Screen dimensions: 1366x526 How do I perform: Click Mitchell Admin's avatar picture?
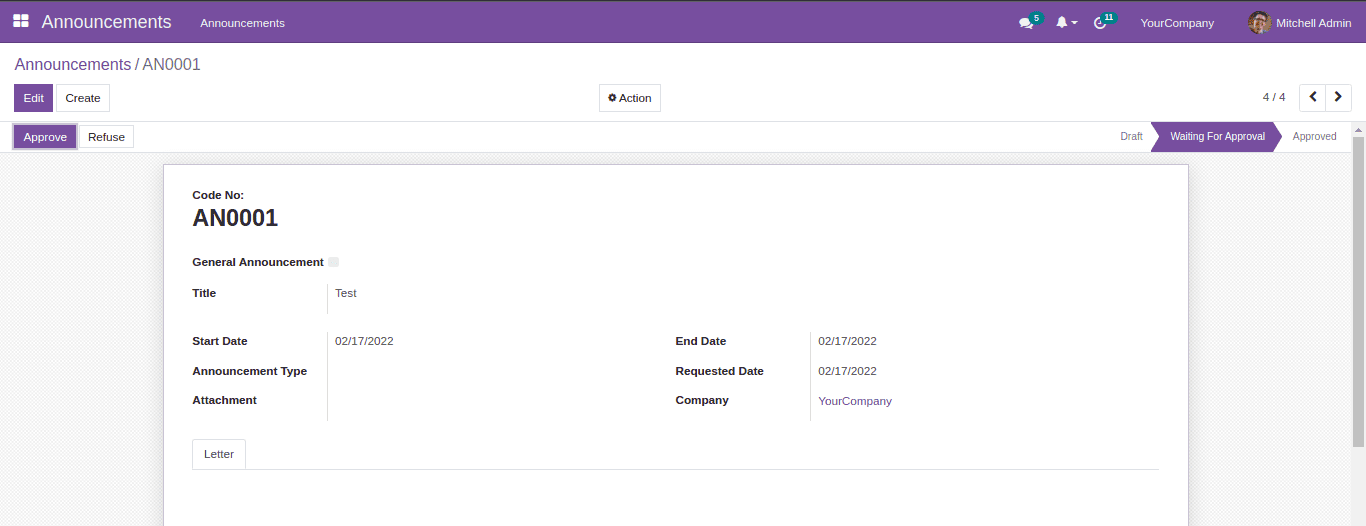1259,22
